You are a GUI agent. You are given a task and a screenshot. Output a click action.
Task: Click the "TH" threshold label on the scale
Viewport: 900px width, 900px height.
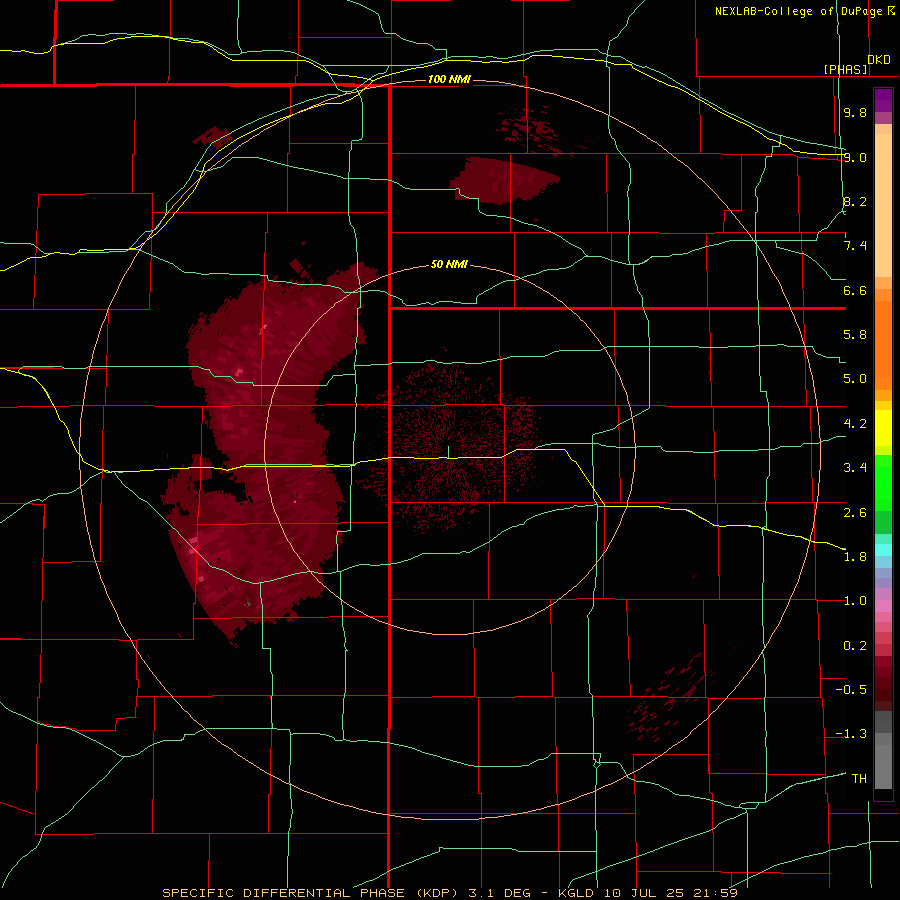859,779
